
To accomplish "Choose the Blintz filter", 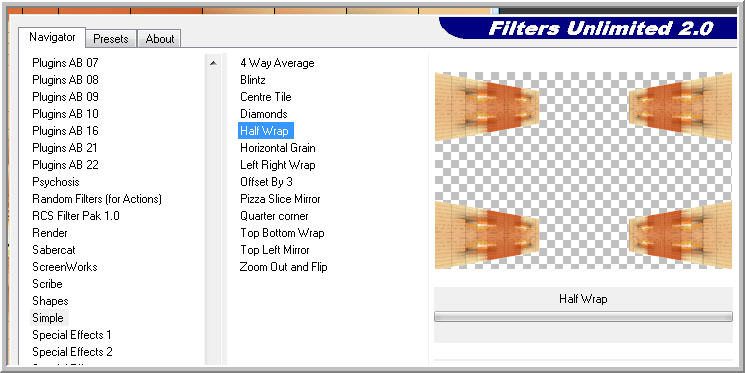I will 253,80.
